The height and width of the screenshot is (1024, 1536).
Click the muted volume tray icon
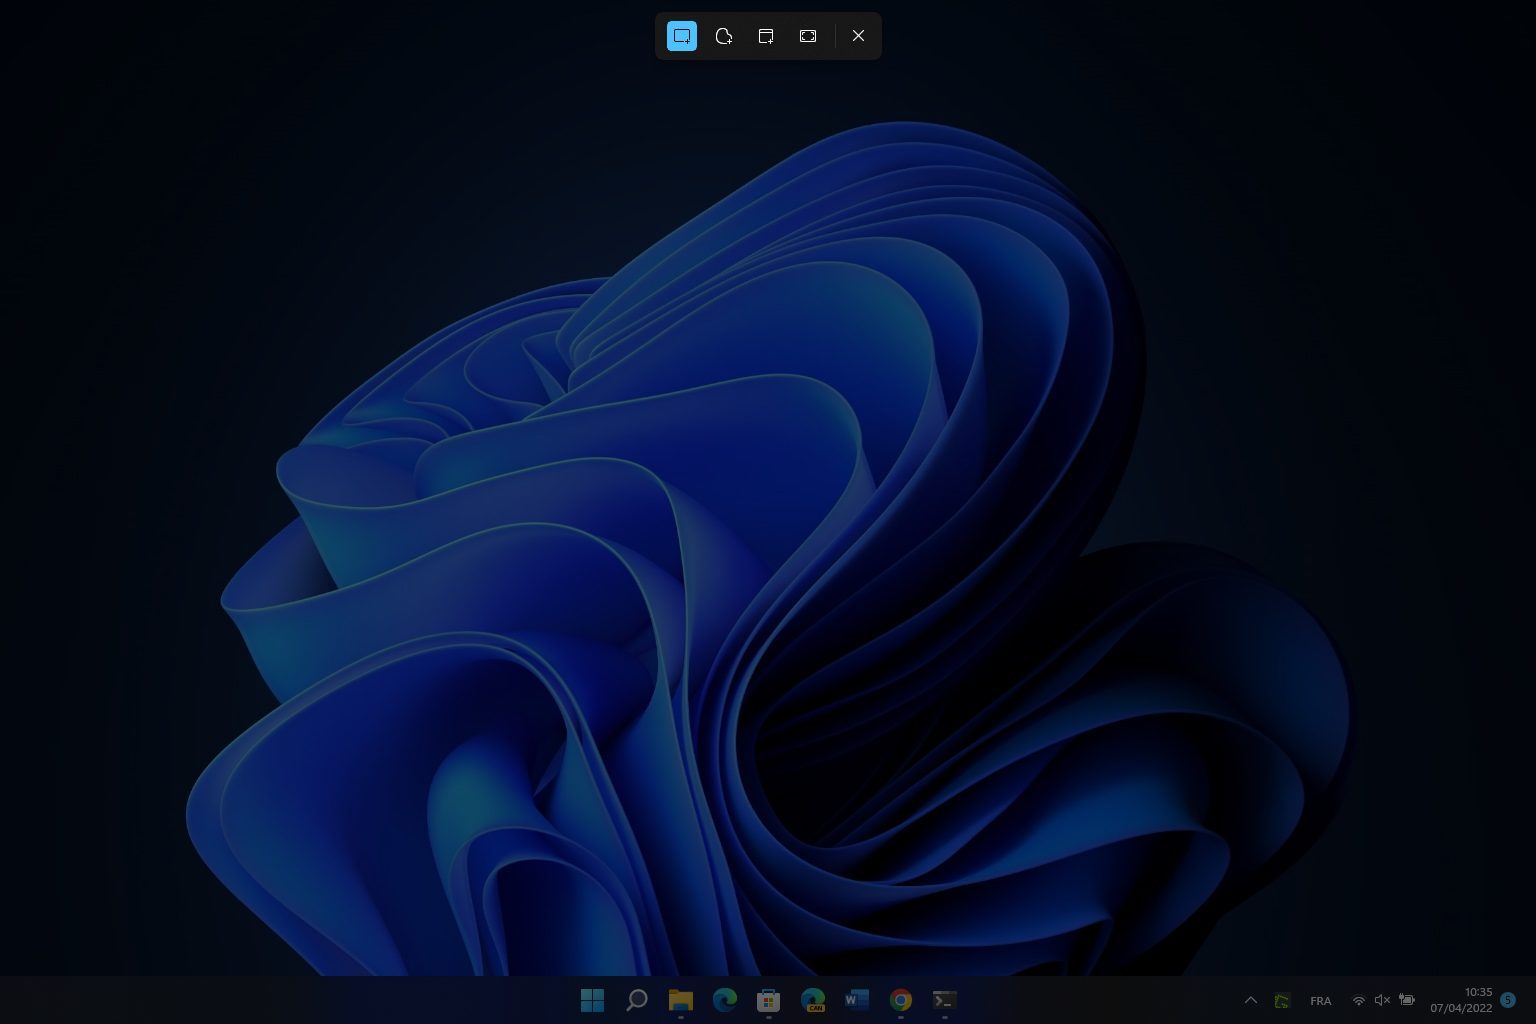(1382, 1000)
